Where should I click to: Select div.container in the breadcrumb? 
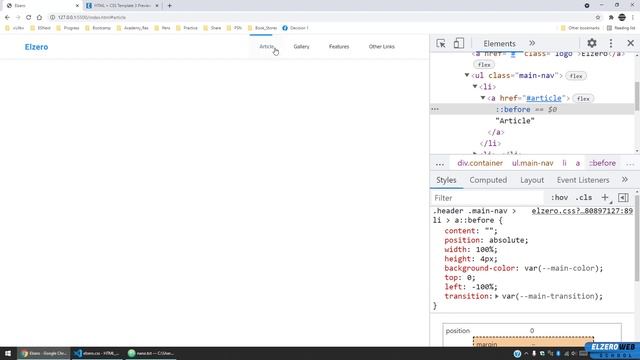[x=480, y=163]
